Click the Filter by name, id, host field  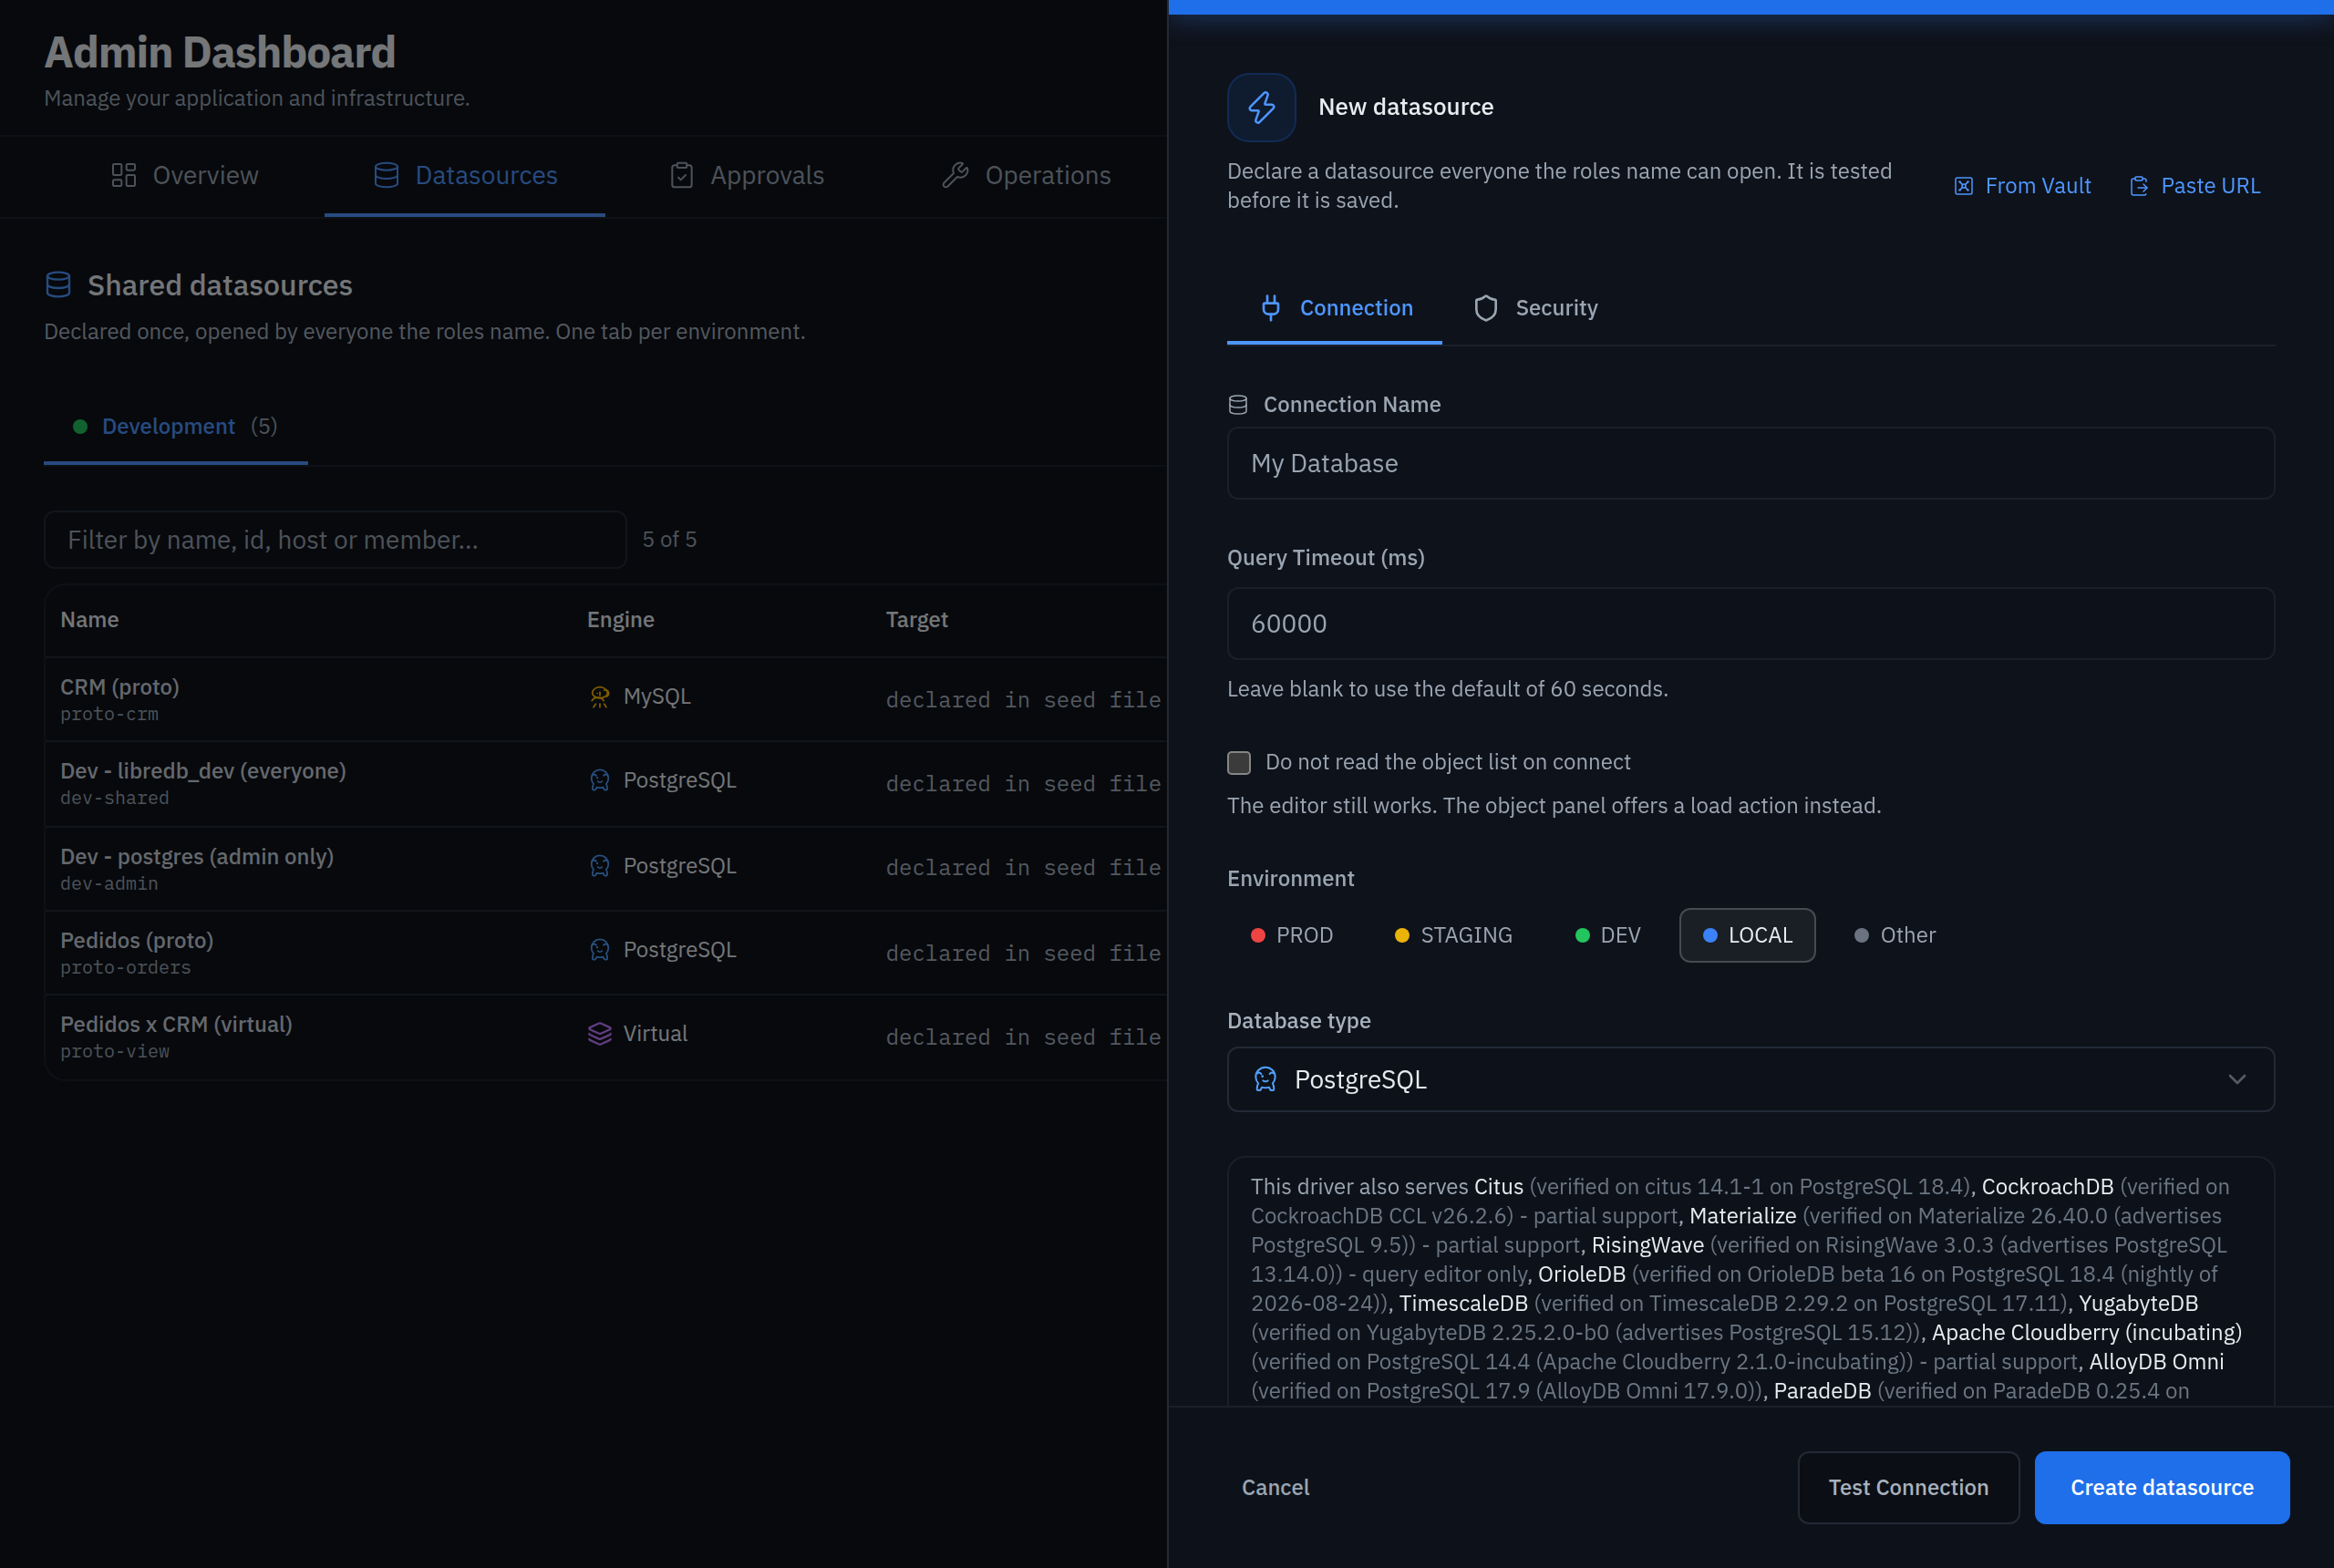[x=335, y=540]
